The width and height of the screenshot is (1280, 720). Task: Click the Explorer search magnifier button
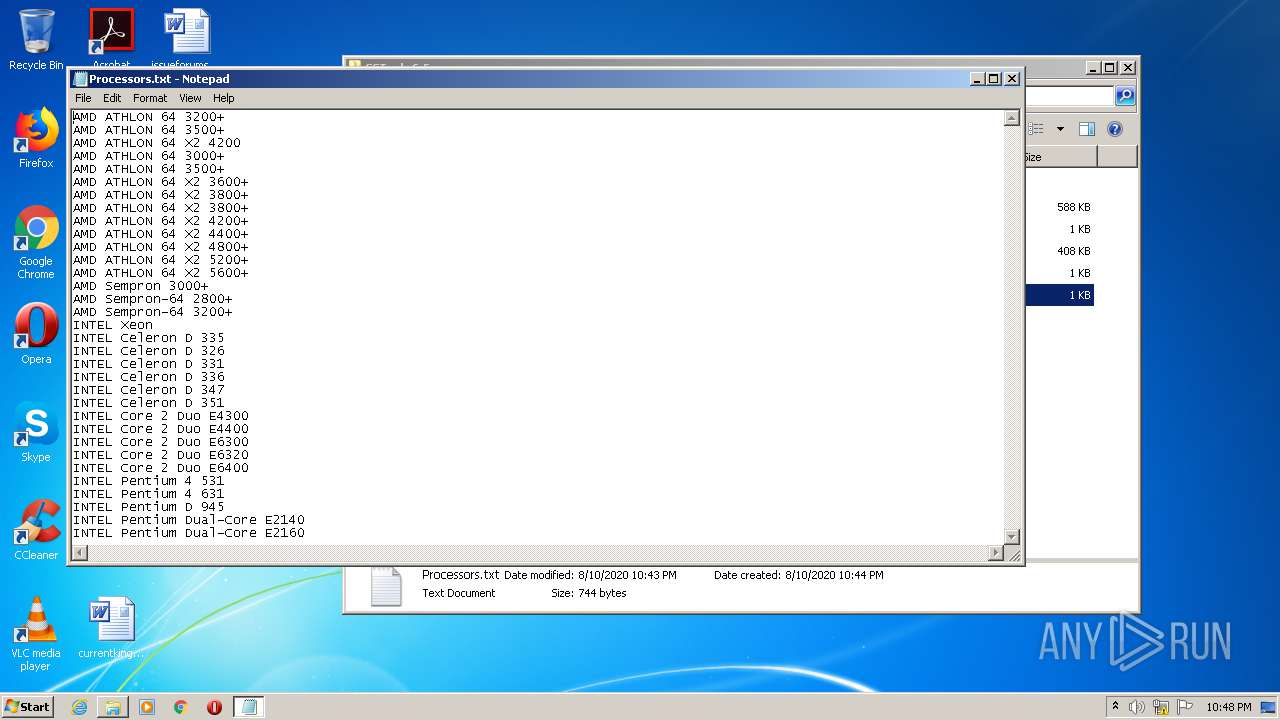pos(1125,96)
